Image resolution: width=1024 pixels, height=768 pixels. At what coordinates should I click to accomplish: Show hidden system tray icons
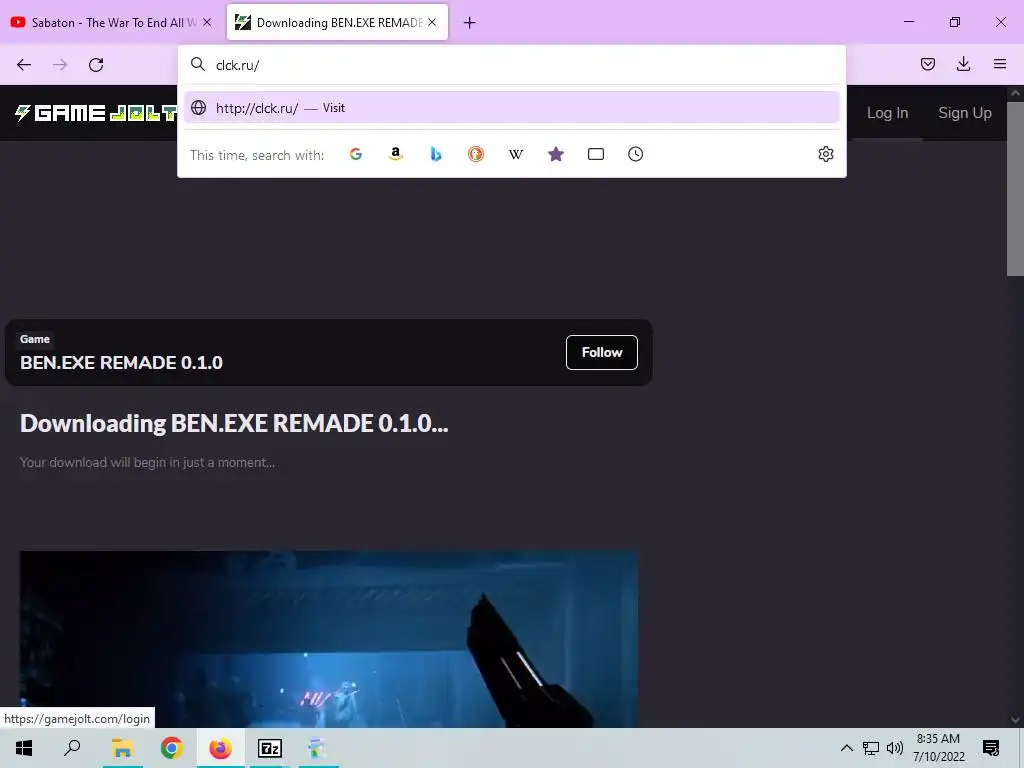coord(846,748)
